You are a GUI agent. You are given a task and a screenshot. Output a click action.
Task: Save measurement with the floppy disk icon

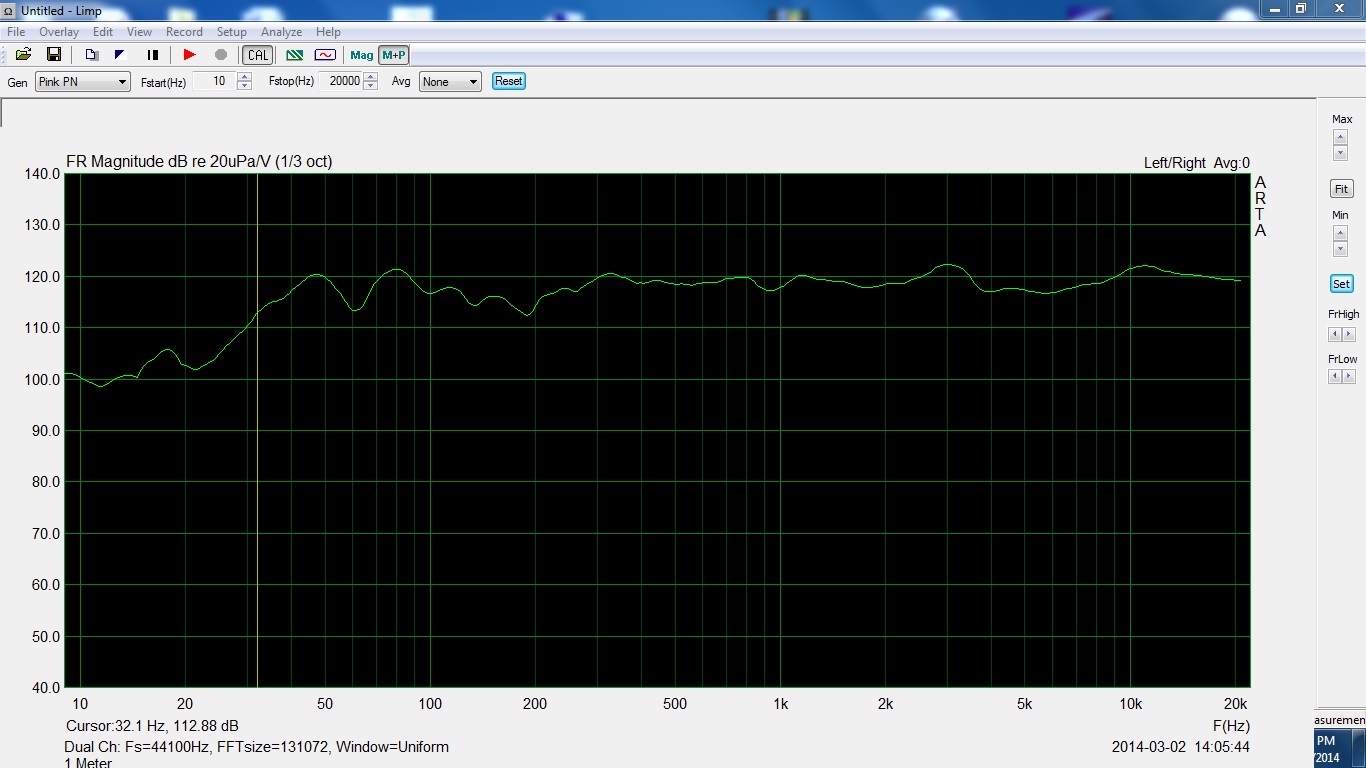(x=54, y=55)
